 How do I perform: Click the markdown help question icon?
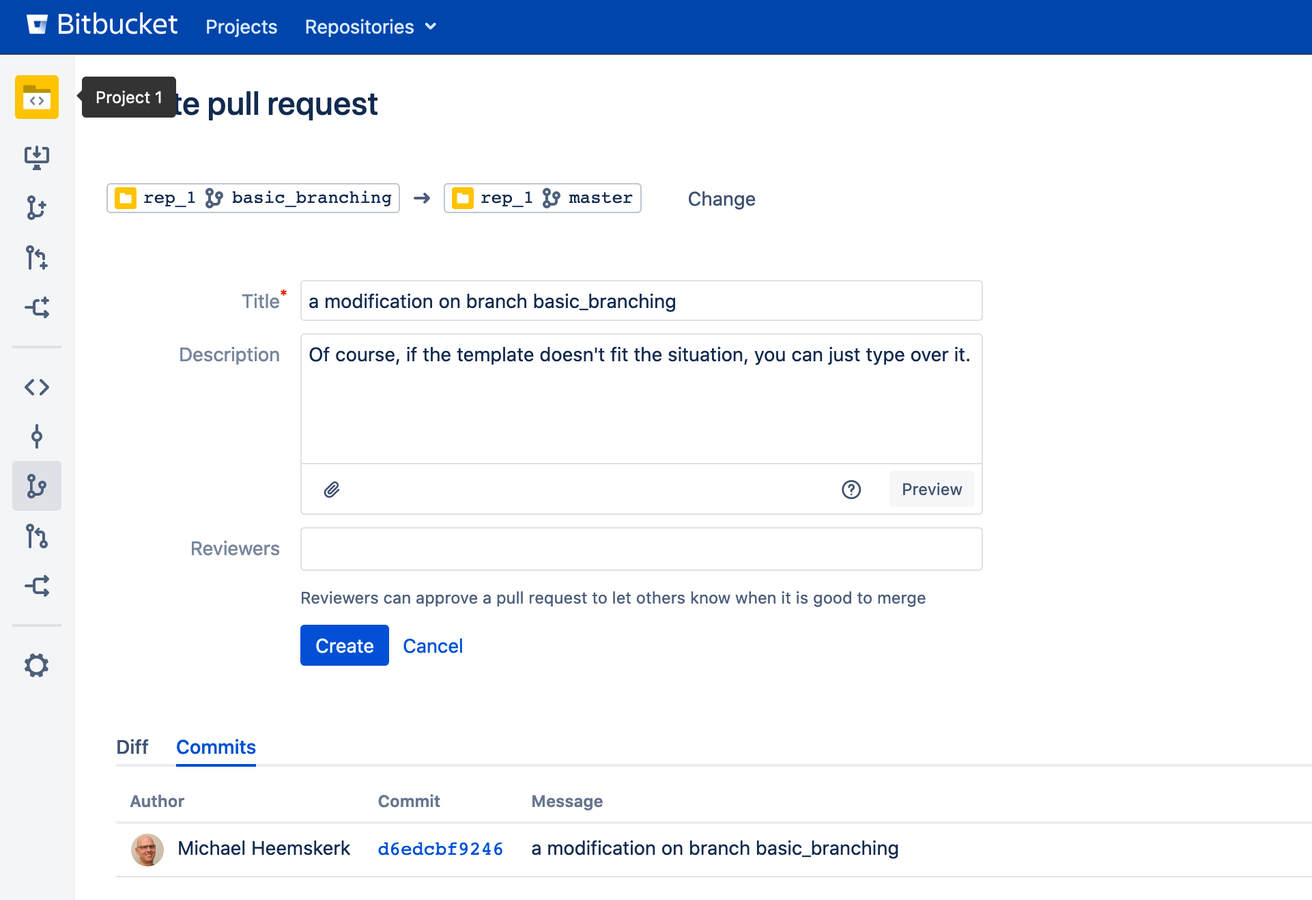pos(851,489)
